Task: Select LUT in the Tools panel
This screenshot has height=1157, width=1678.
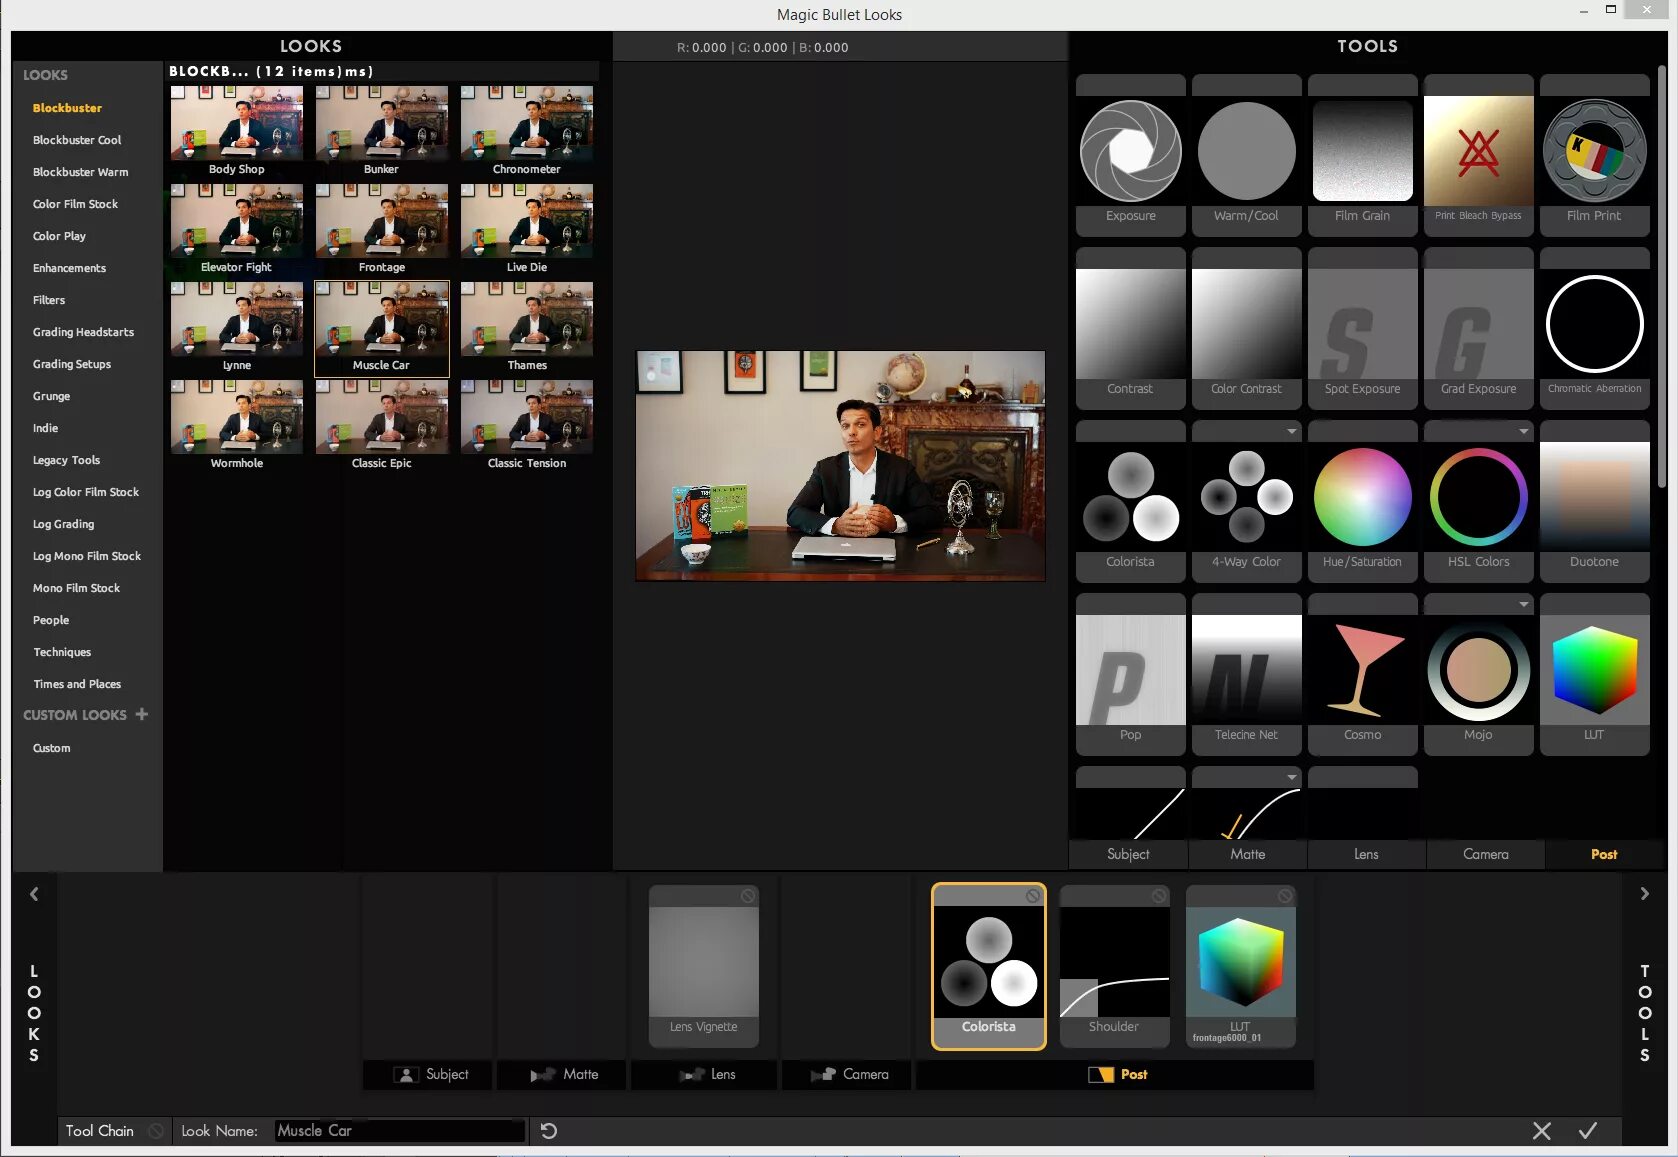Action: click(1594, 674)
